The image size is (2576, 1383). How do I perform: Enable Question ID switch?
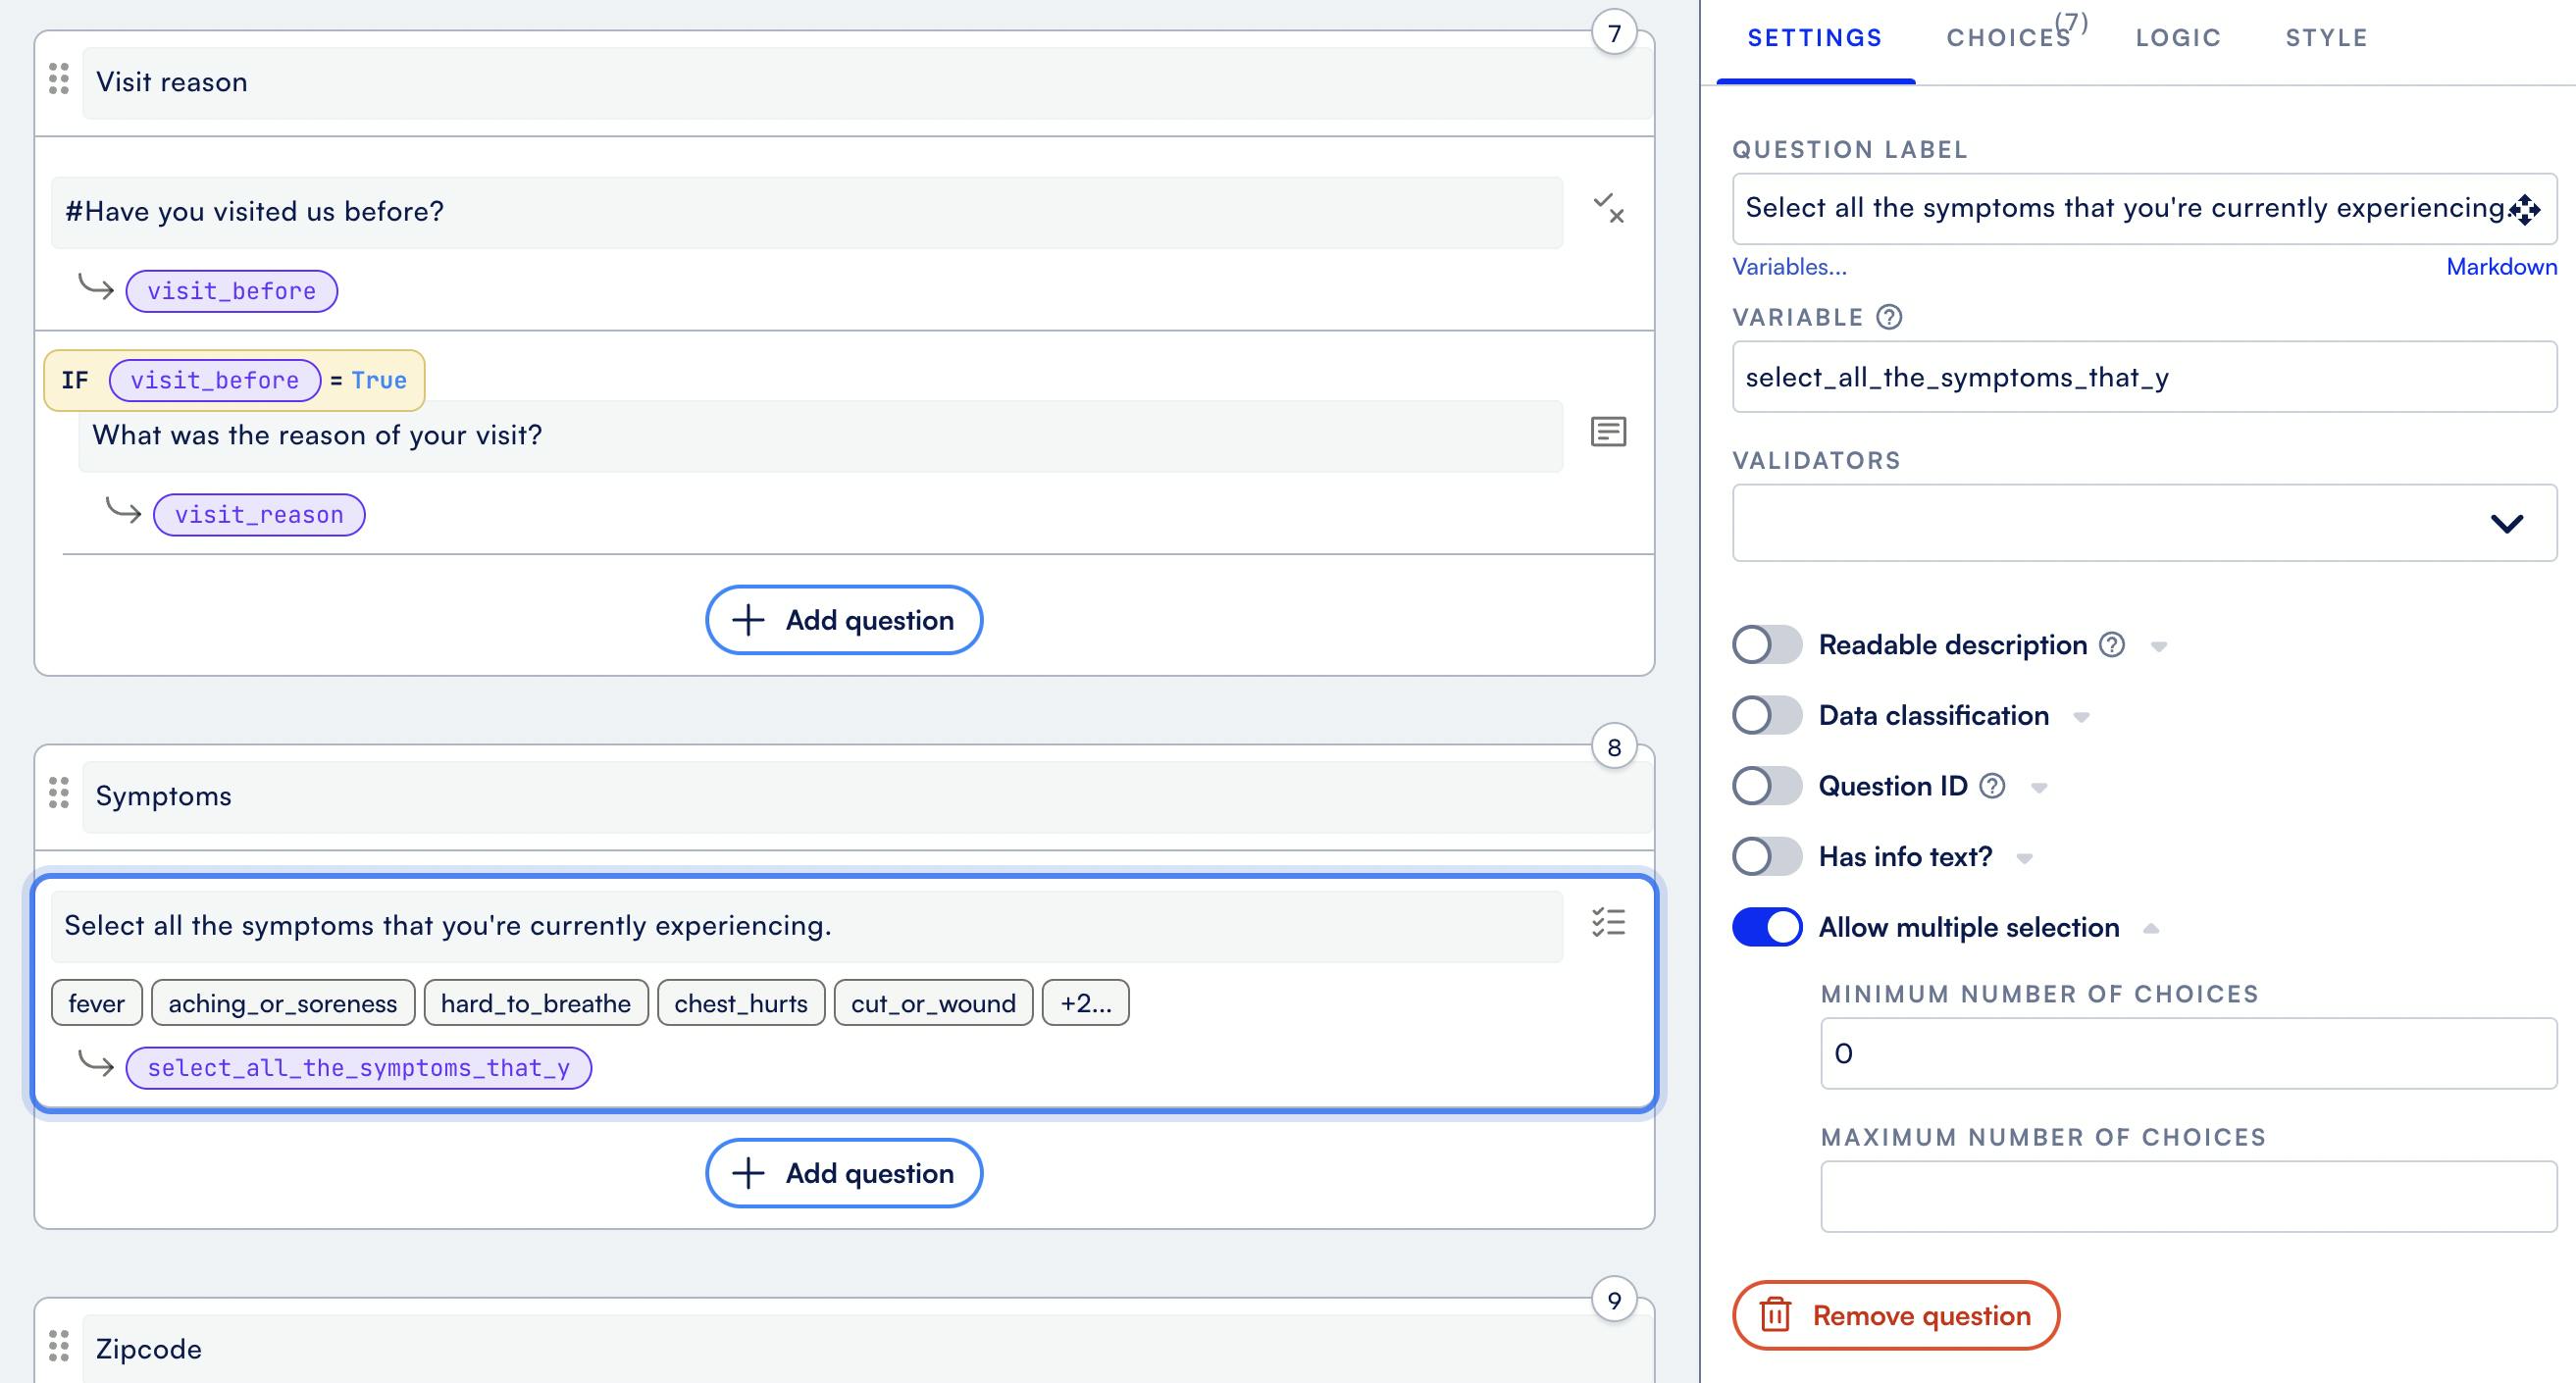click(x=1767, y=786)
